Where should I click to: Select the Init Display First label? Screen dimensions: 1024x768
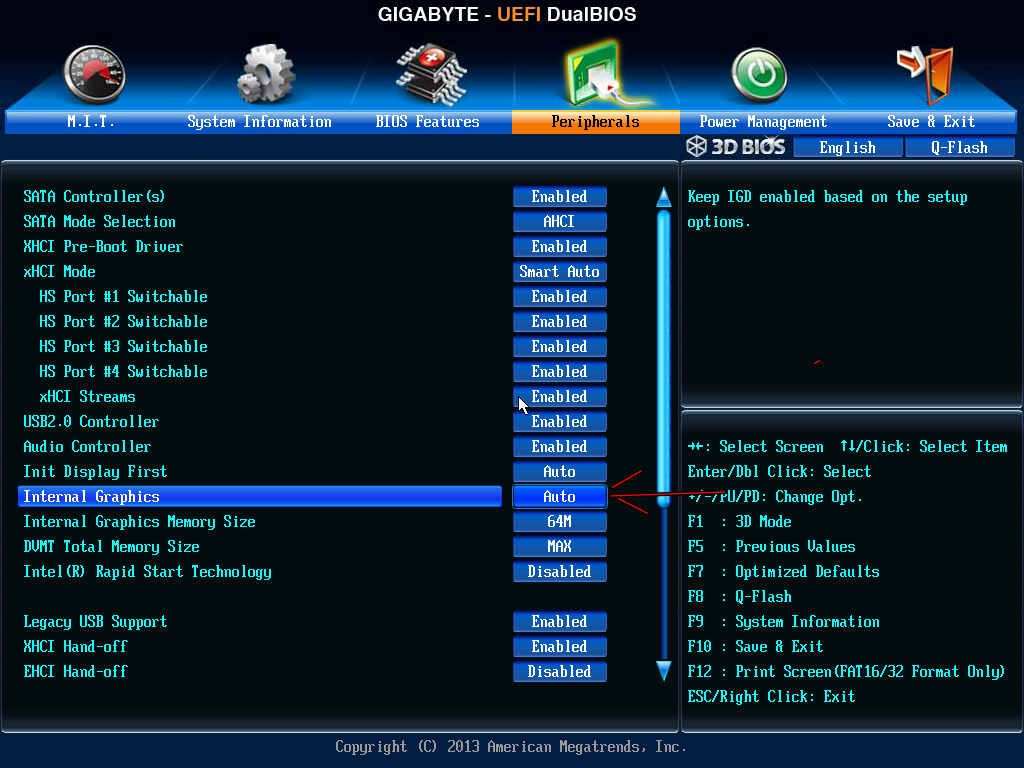pyautogui.click(x=95, y=472)
